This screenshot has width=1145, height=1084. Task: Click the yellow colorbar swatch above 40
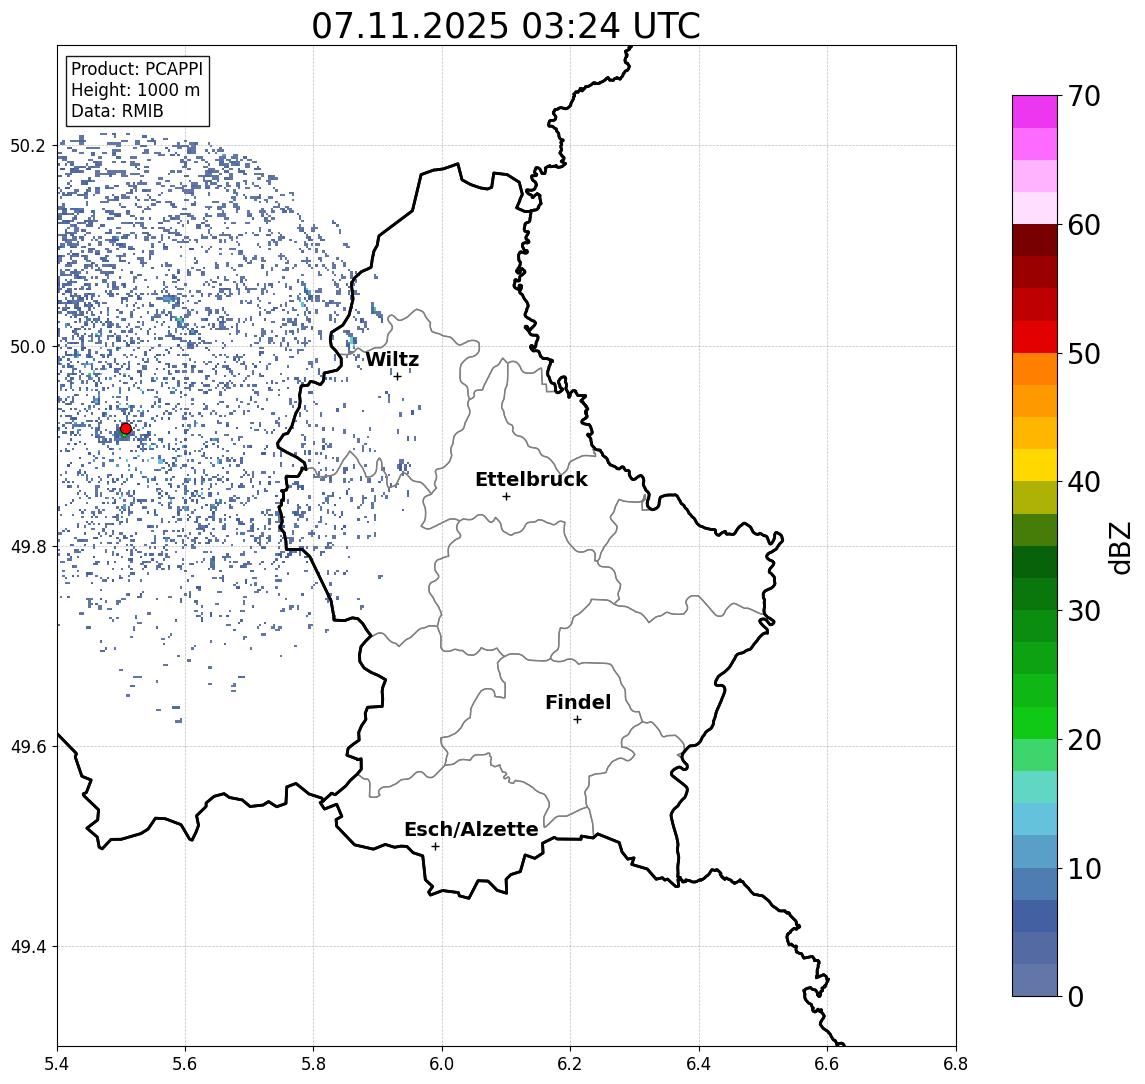click(x=1035, y=465)
